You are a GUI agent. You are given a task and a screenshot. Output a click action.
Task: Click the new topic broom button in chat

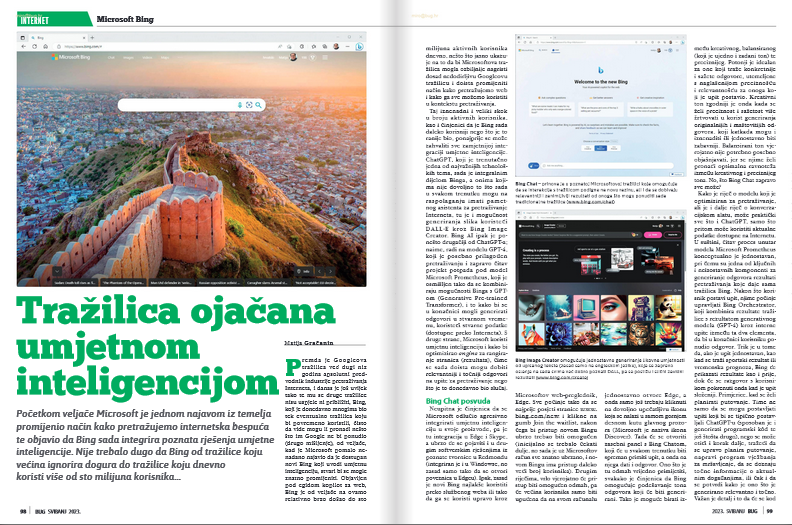[533, 166]
